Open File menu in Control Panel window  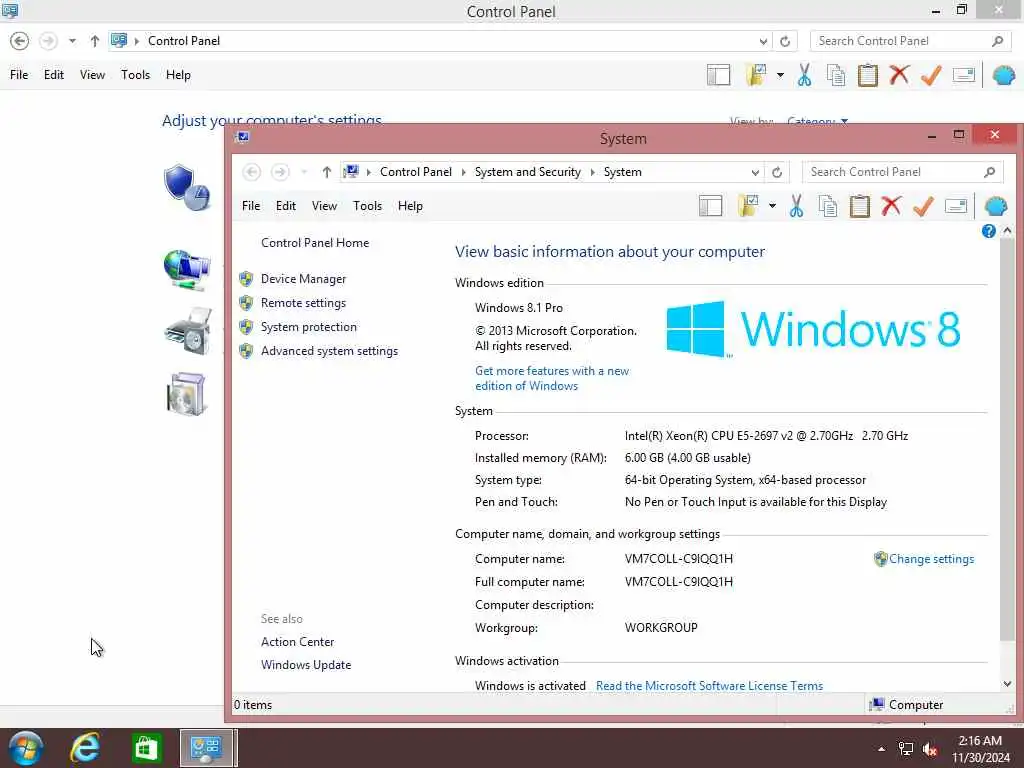point(19,74)
